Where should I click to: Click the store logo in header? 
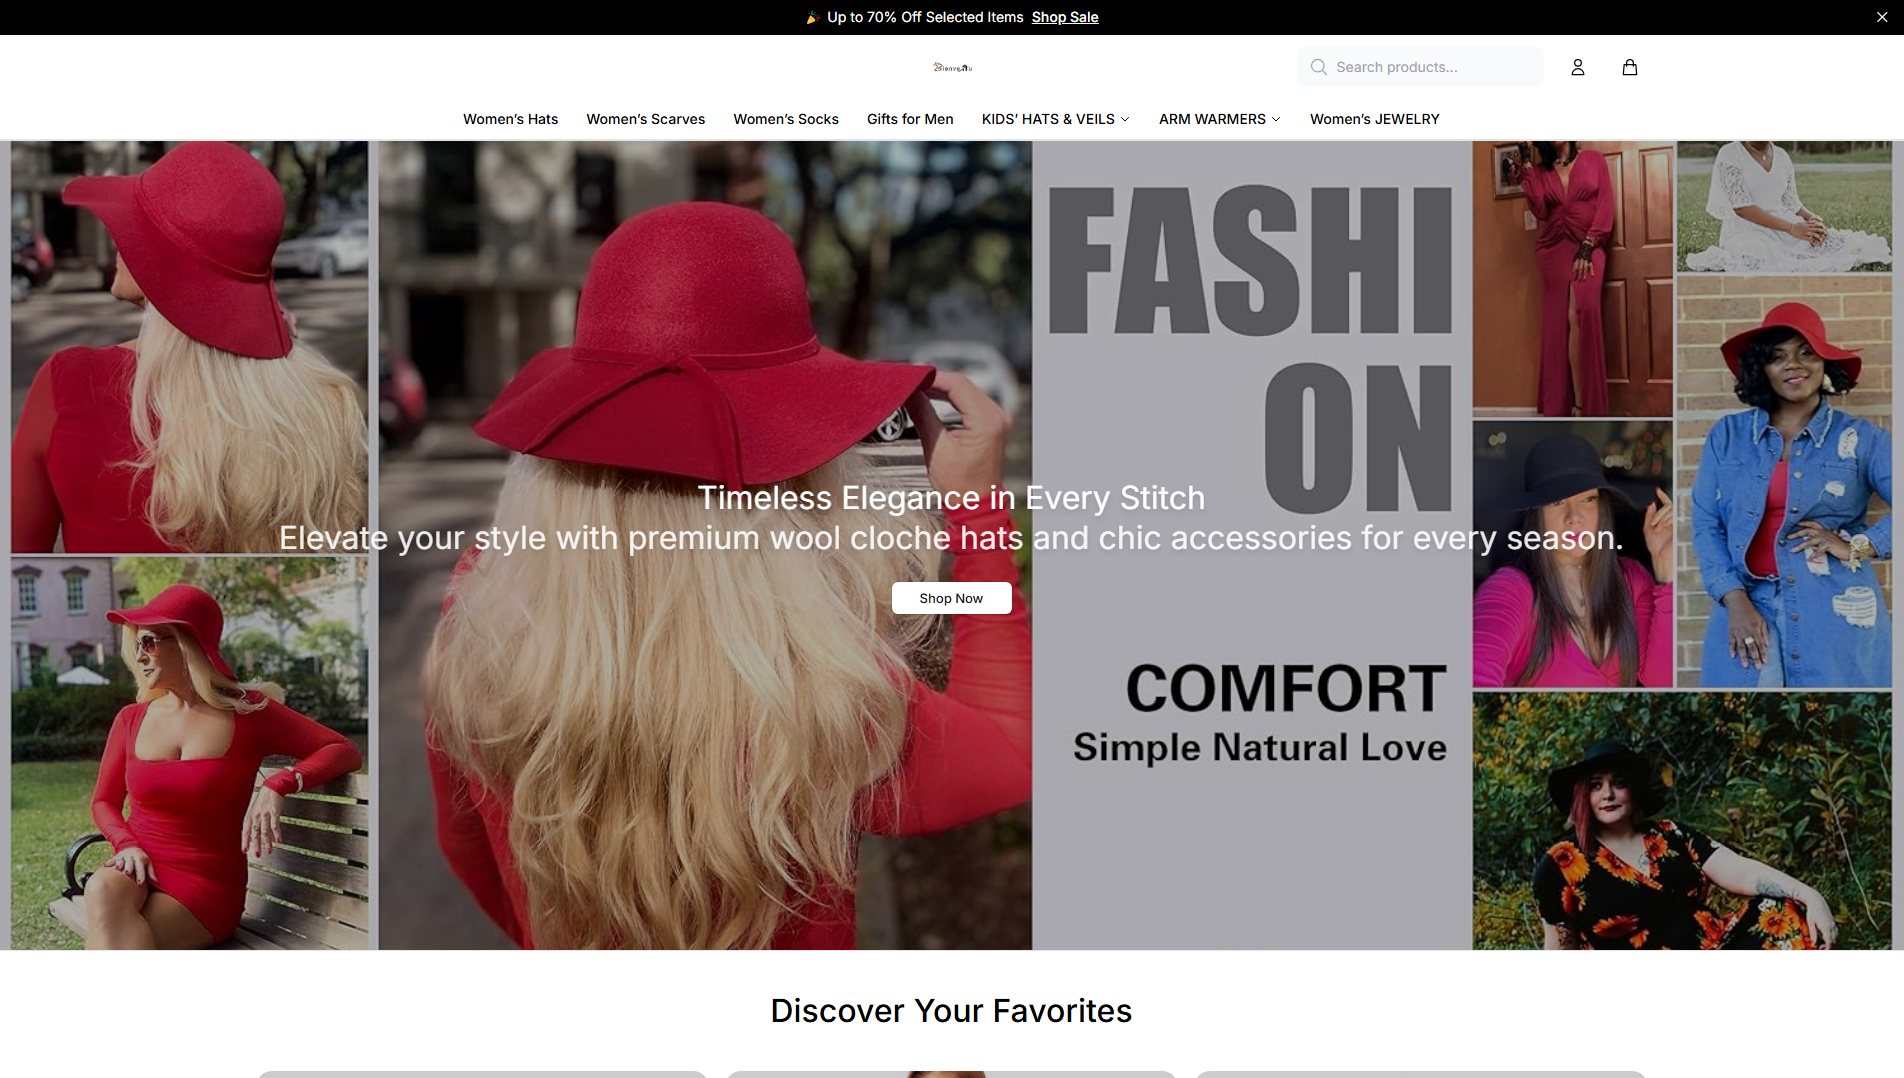(x=952, y=67)
